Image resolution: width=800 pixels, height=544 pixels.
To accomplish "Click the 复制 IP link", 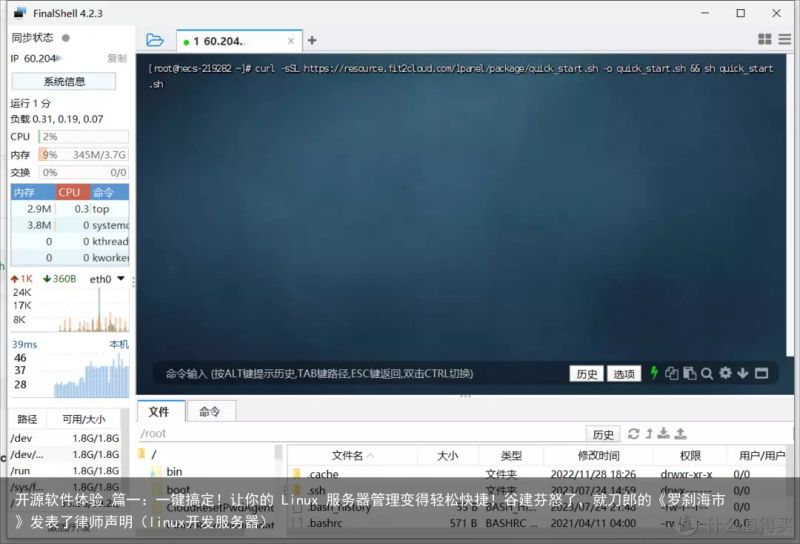I will [117, 58].
